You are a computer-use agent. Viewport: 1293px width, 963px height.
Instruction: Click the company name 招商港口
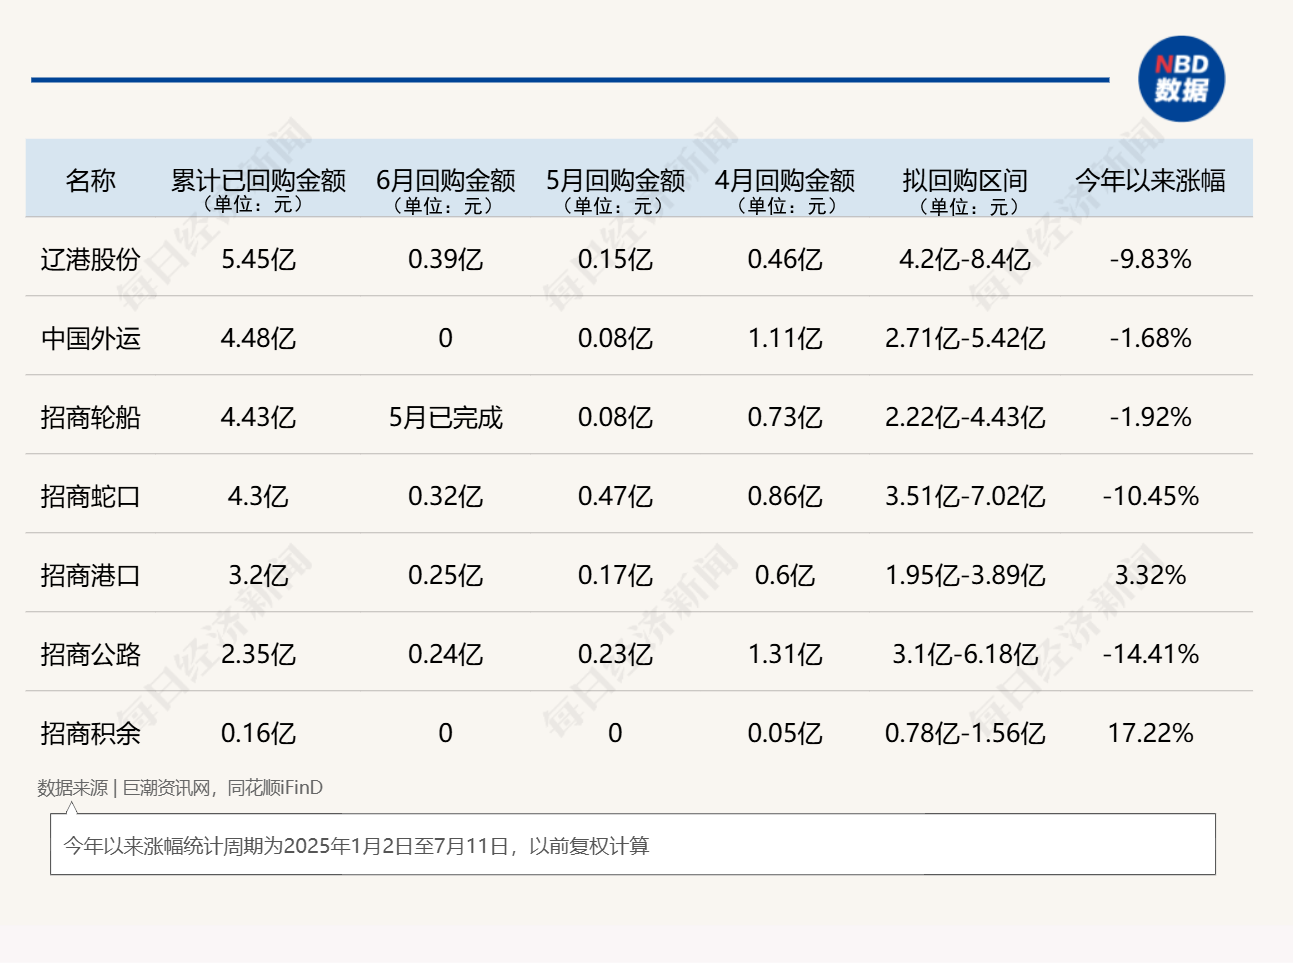click(x=90, y=576)
